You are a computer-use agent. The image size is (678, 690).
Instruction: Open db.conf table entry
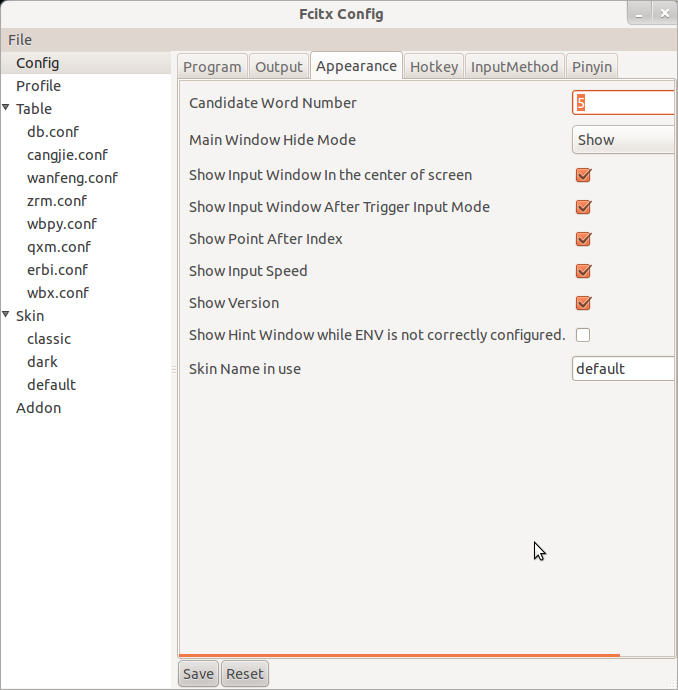click(53, 132)
